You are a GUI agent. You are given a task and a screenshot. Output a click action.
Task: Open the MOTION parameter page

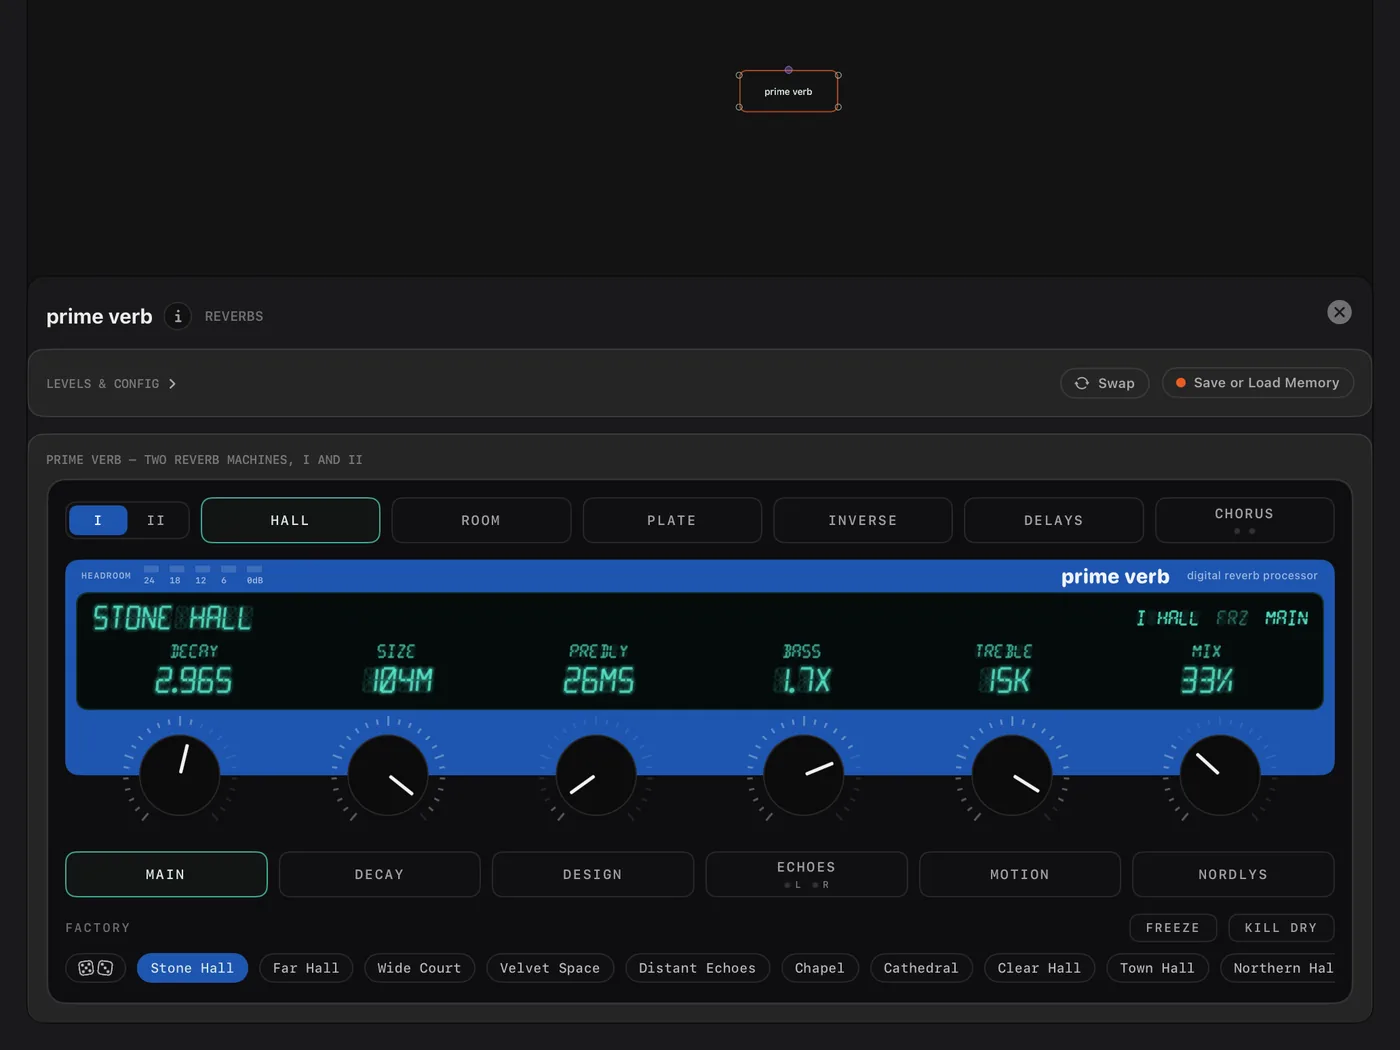[1020, 874]
